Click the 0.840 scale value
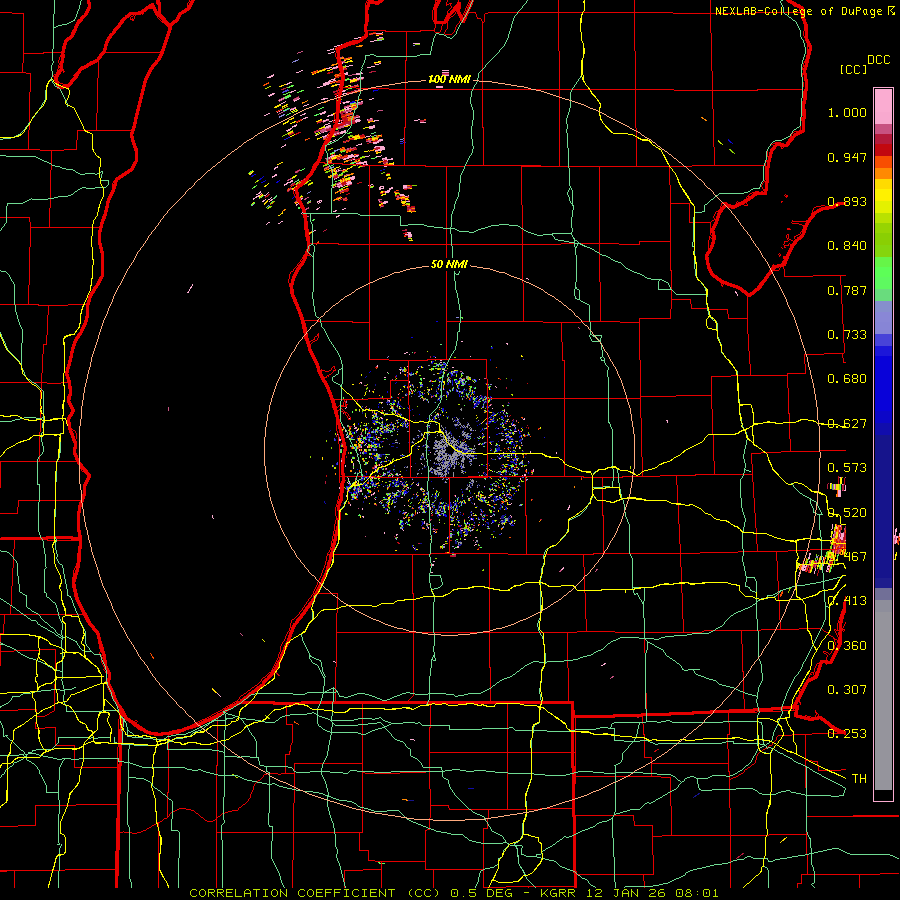The width and height of the screenshot is (900, 900). 847,246
